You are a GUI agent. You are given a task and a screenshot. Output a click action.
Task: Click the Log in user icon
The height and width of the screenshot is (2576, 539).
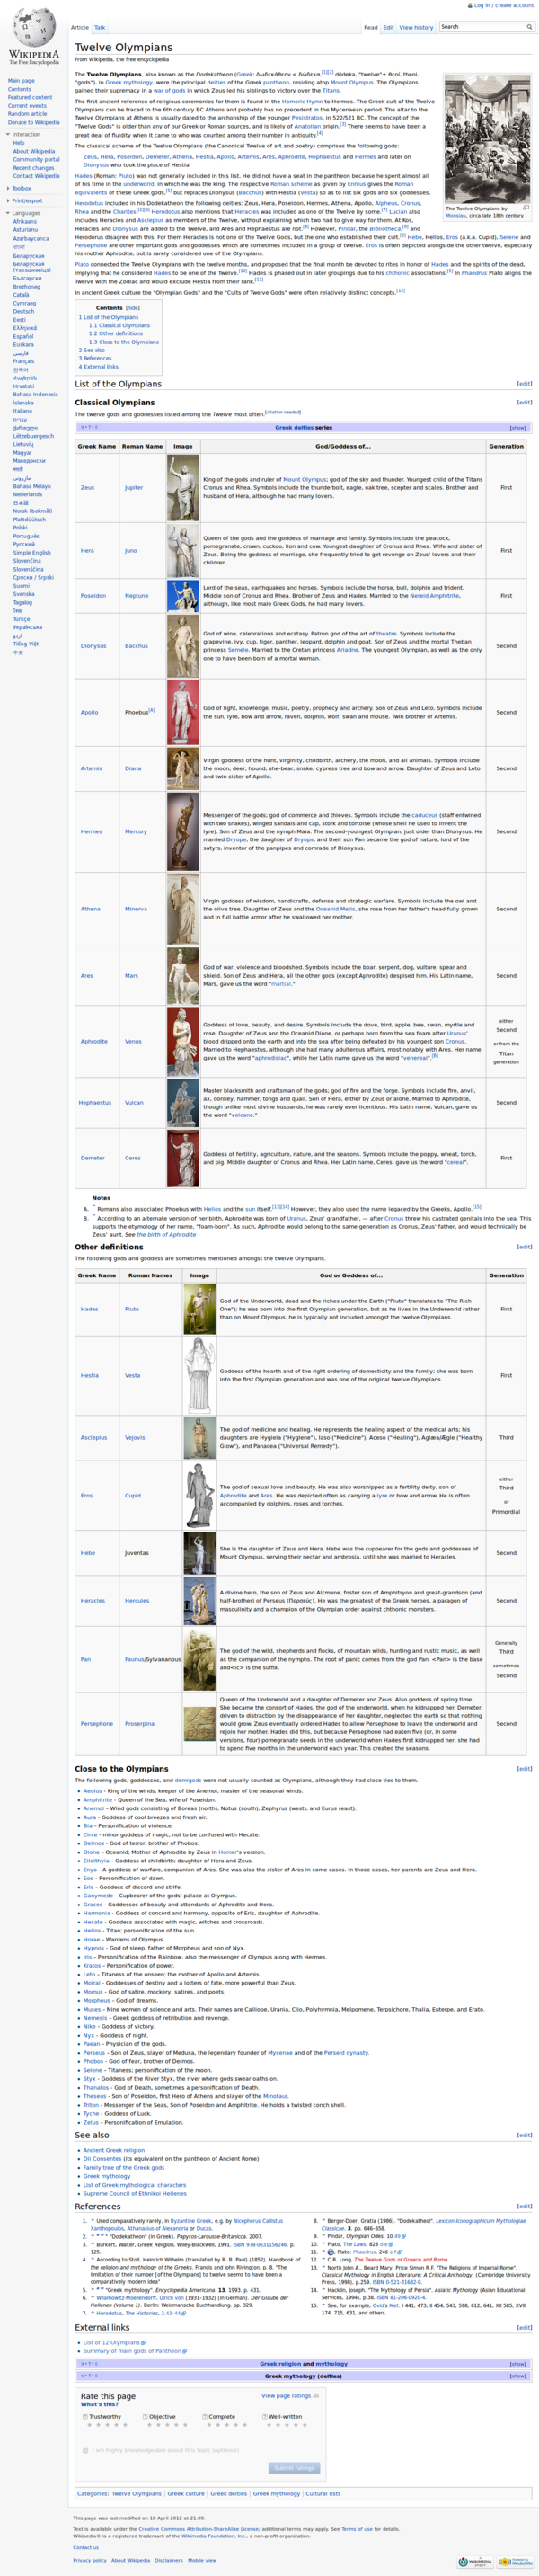coord(469,5)
